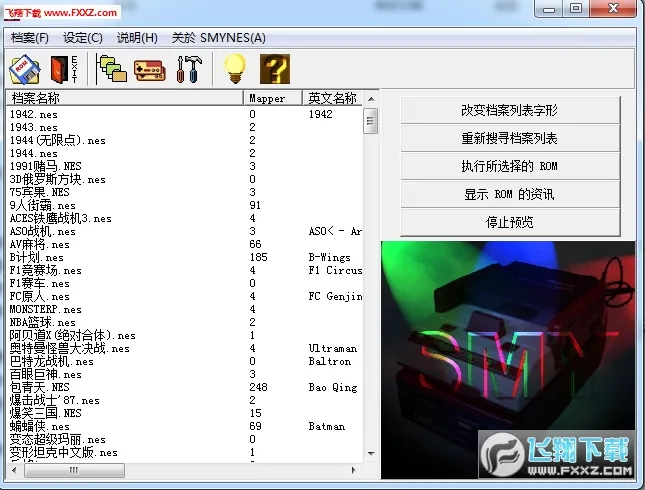Image resolution: width=645 pixels, height=490 pixels.
Task: Open the 说明(H) menu
Action: (137, 38)
